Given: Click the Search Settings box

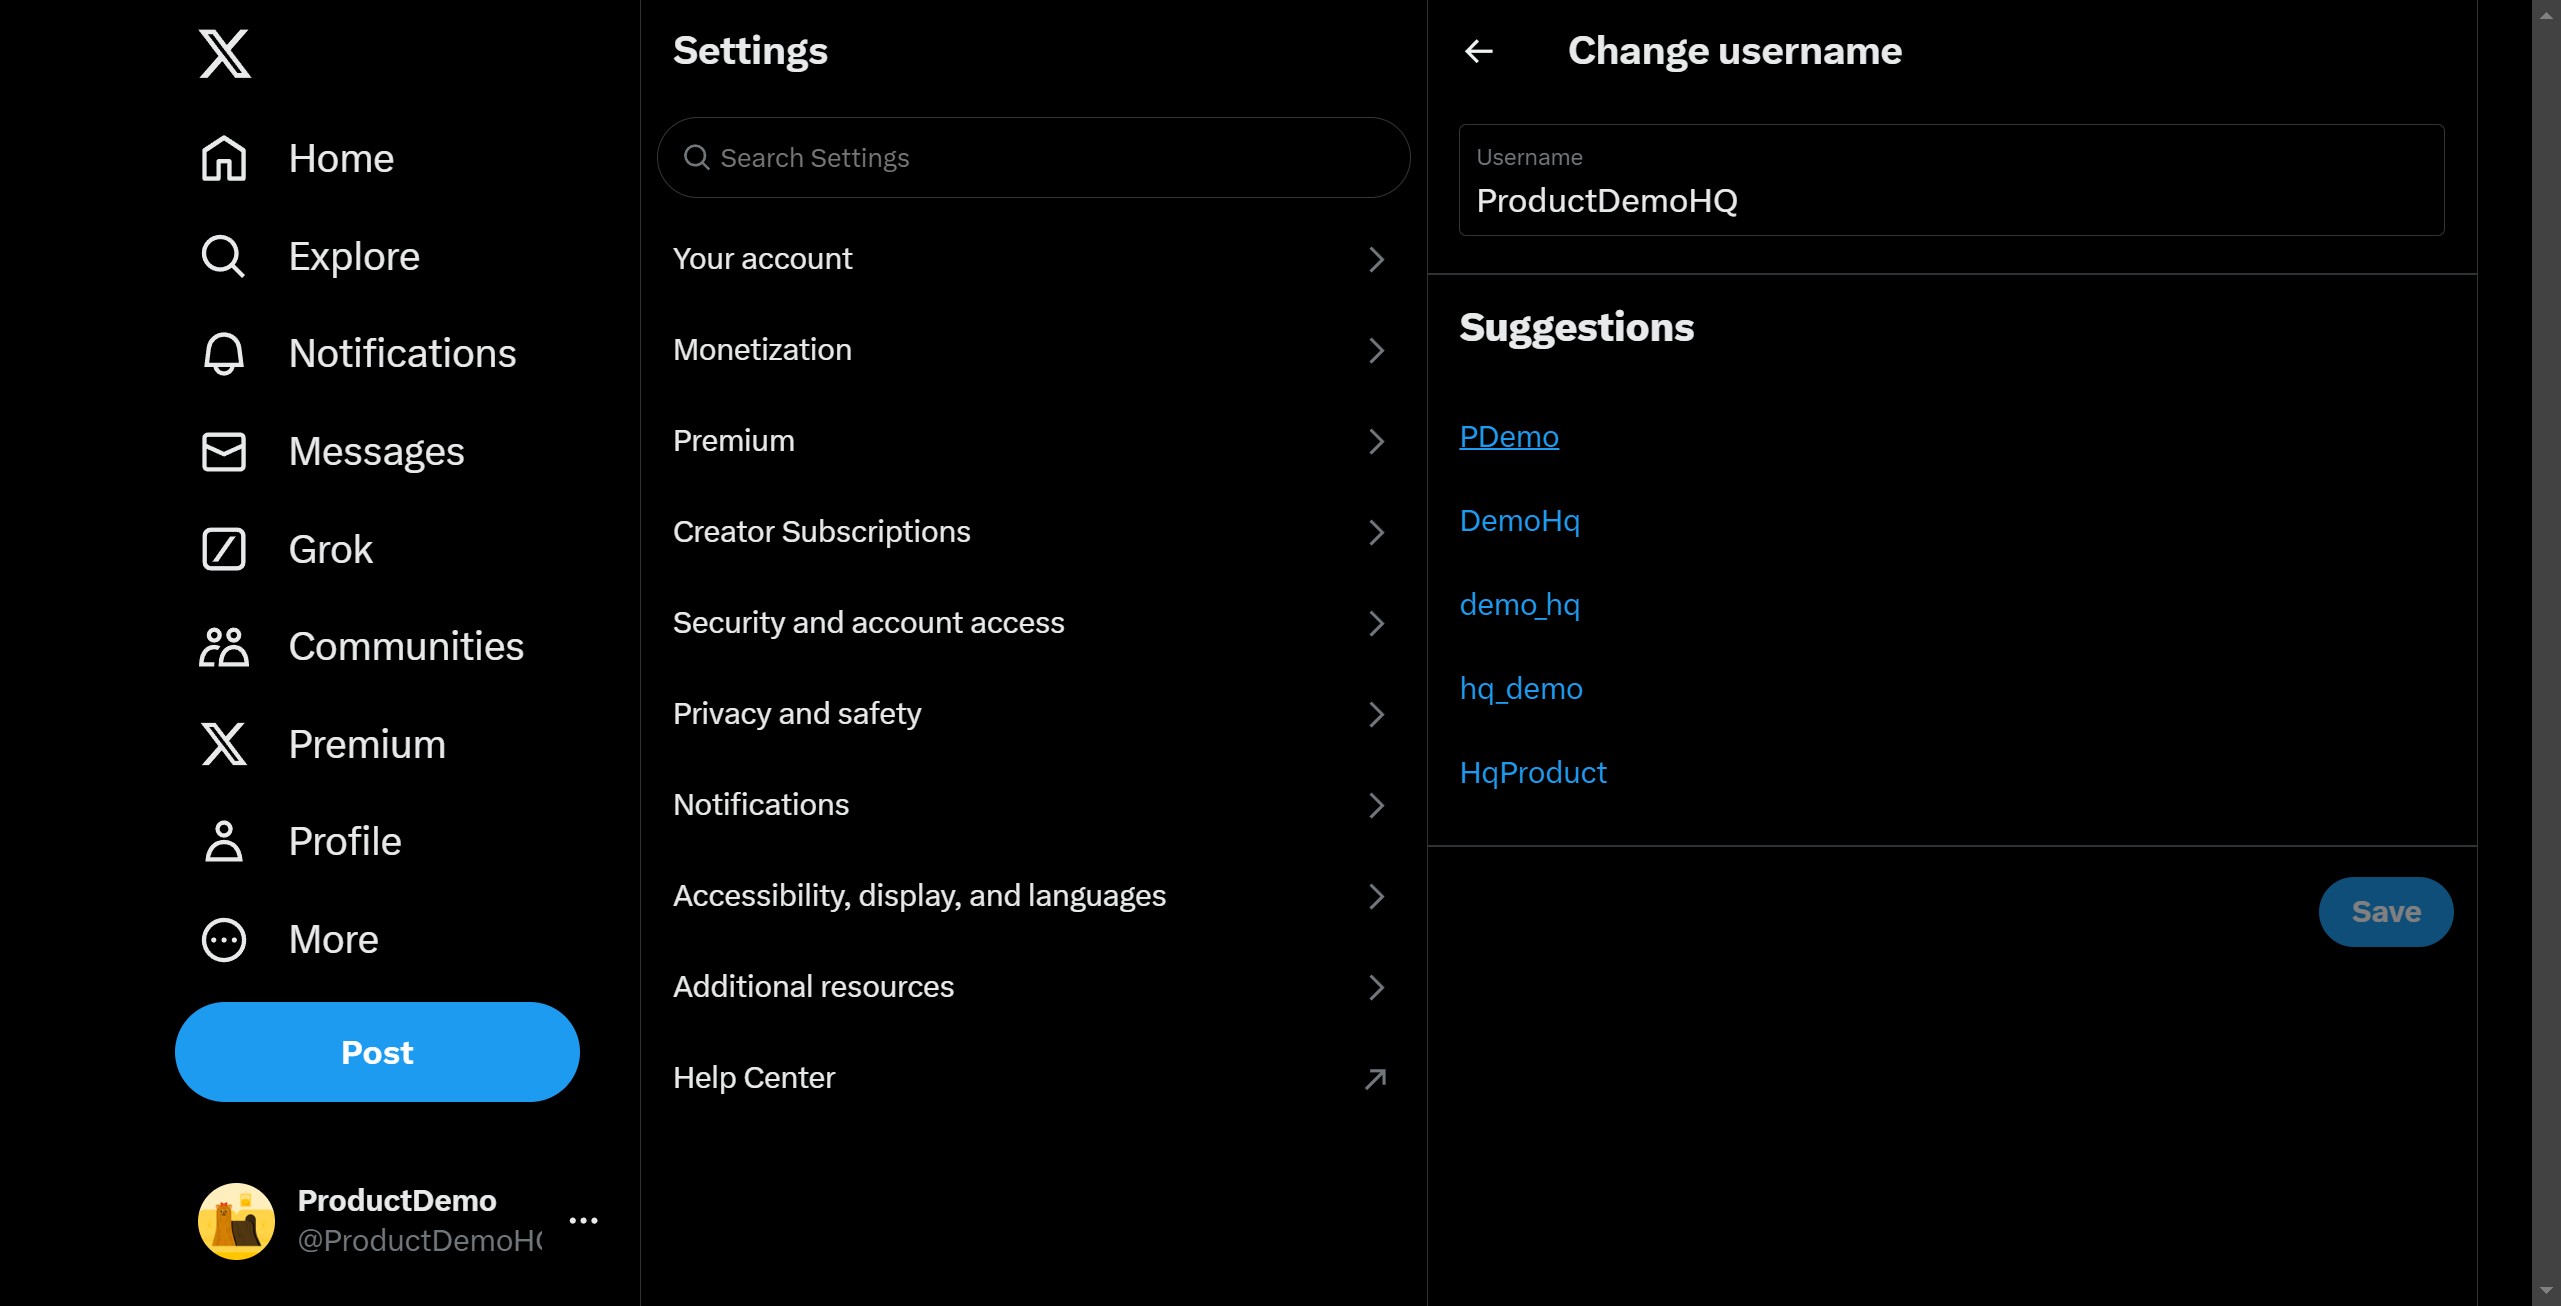Looking at the screenshot, I should (1033, 158).
